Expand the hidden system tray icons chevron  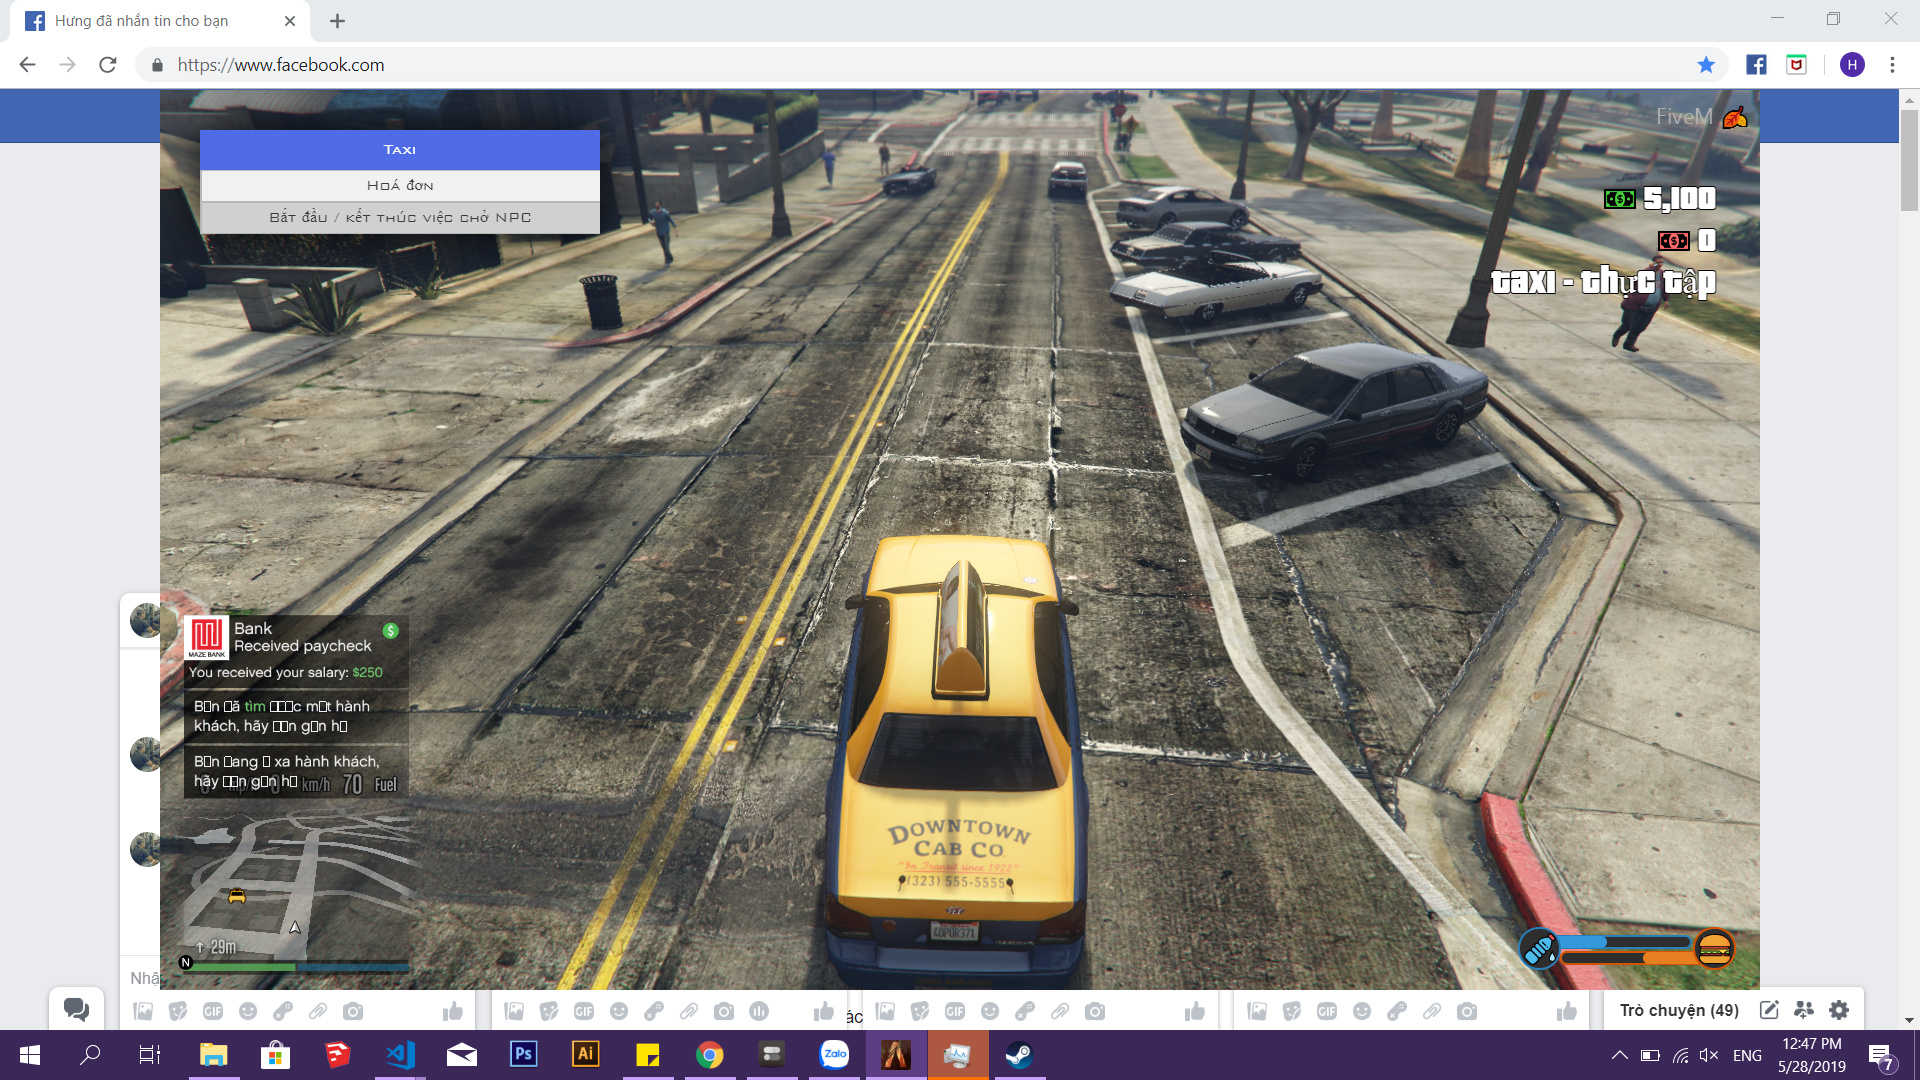coord(1619,1055)
